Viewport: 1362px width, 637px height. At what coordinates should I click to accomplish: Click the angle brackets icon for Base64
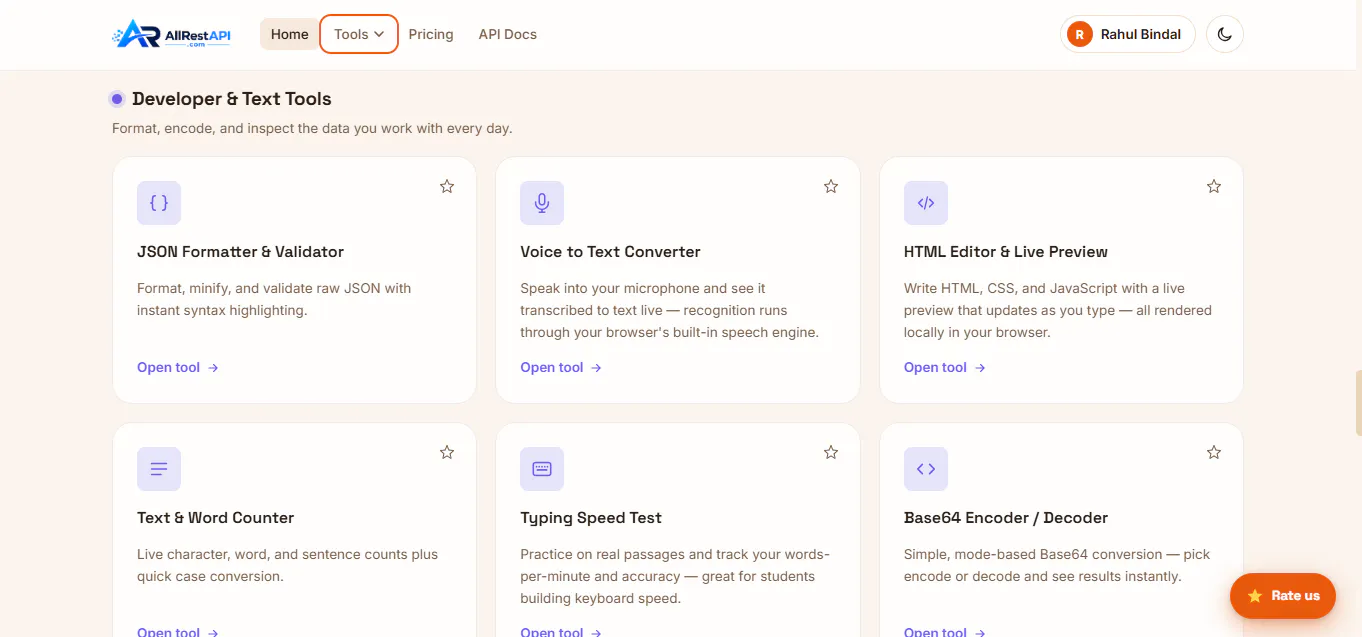(x=926, y=469)
